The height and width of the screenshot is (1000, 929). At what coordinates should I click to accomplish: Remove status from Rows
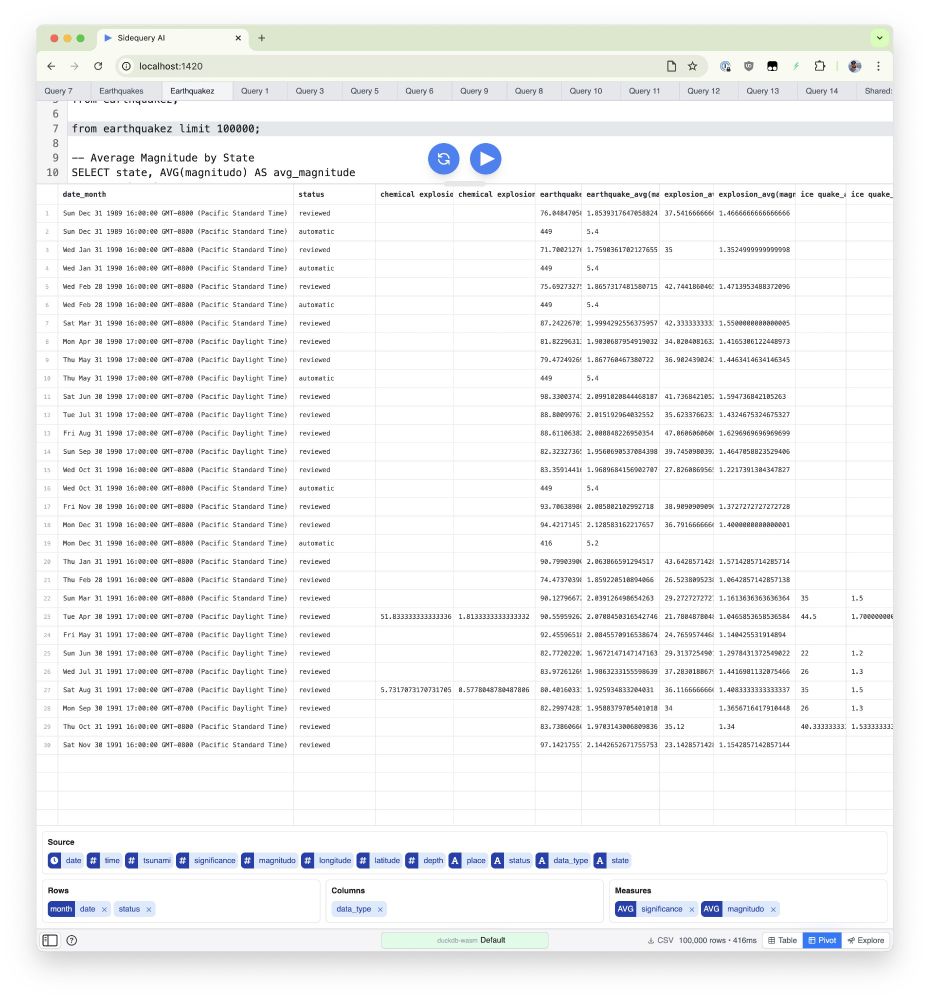[149, 909]
